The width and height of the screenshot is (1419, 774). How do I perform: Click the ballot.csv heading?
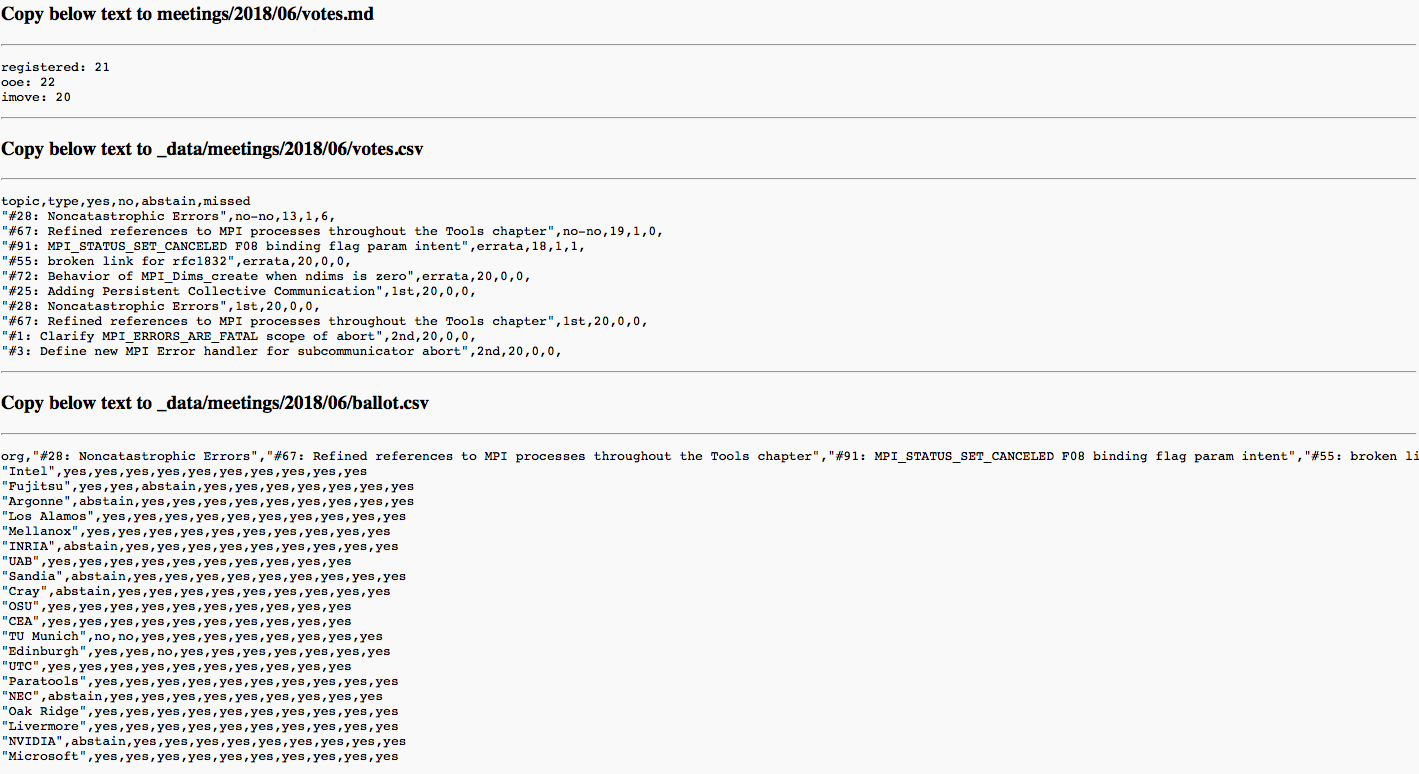(215, 403)
